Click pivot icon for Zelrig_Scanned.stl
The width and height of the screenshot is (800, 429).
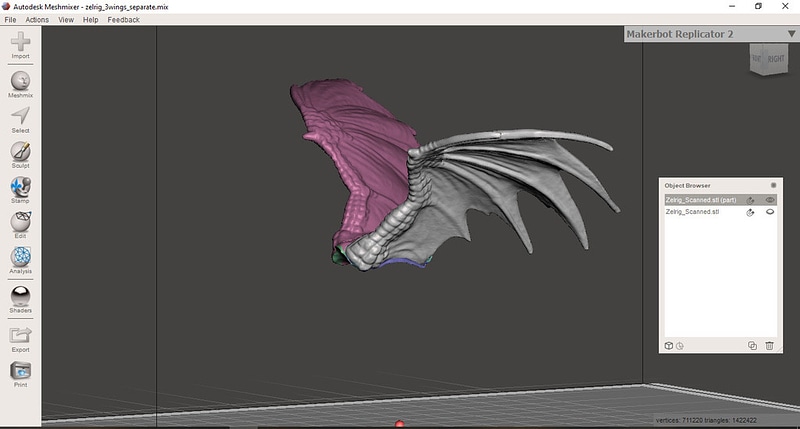750,212
